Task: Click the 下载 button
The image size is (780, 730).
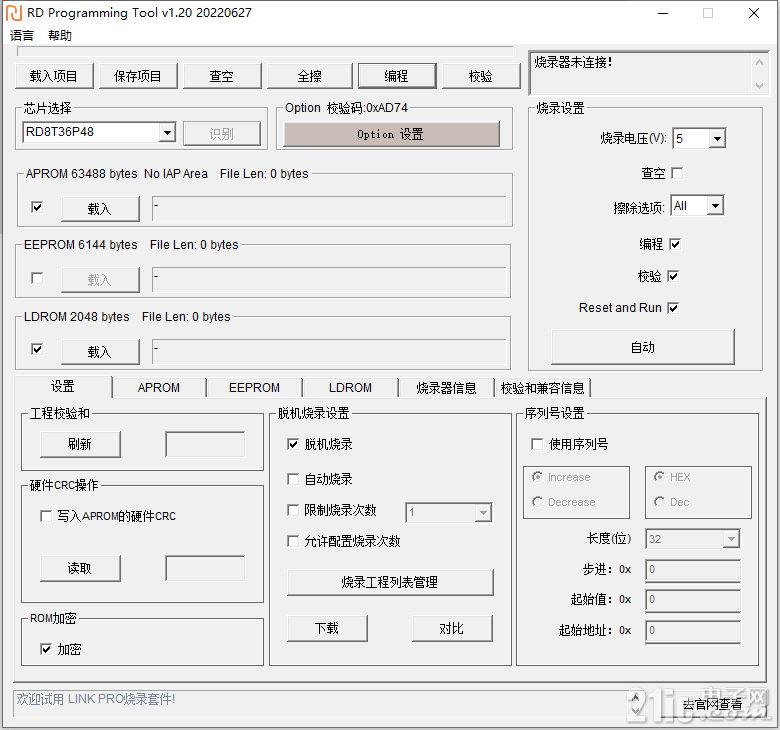Action: tap(327, 628)
